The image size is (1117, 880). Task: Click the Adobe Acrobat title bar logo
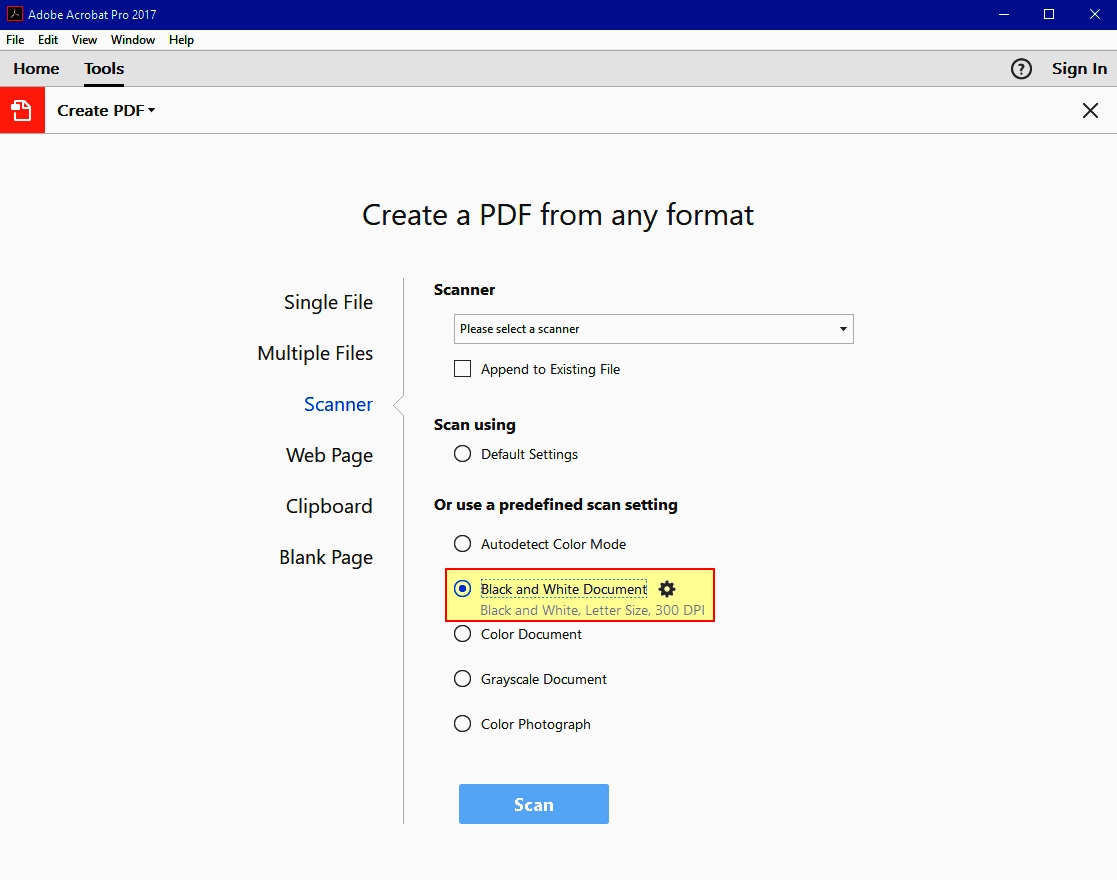[14, 14]
